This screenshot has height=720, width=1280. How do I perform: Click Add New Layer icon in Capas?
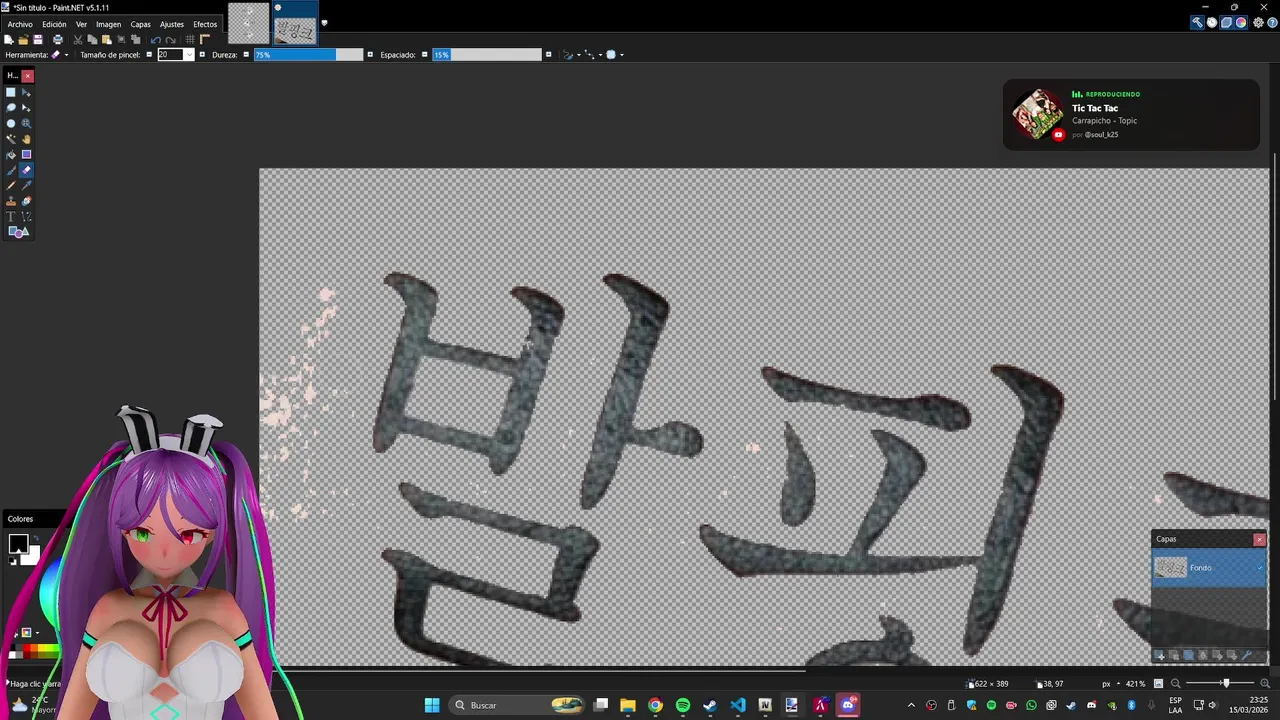coord(1159,655)
